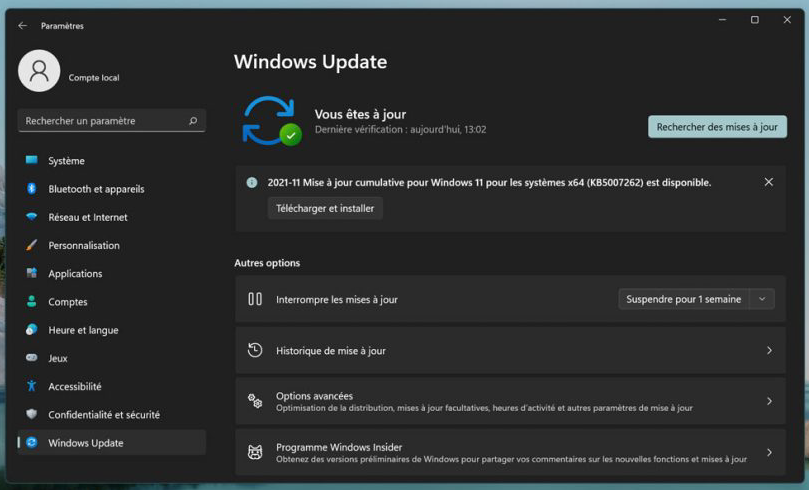Open the Suspendre pour 1 semaine dropdown arrow
Image resolution: width=809 pixels, height=490 pixels.
[x=762, y=299]
